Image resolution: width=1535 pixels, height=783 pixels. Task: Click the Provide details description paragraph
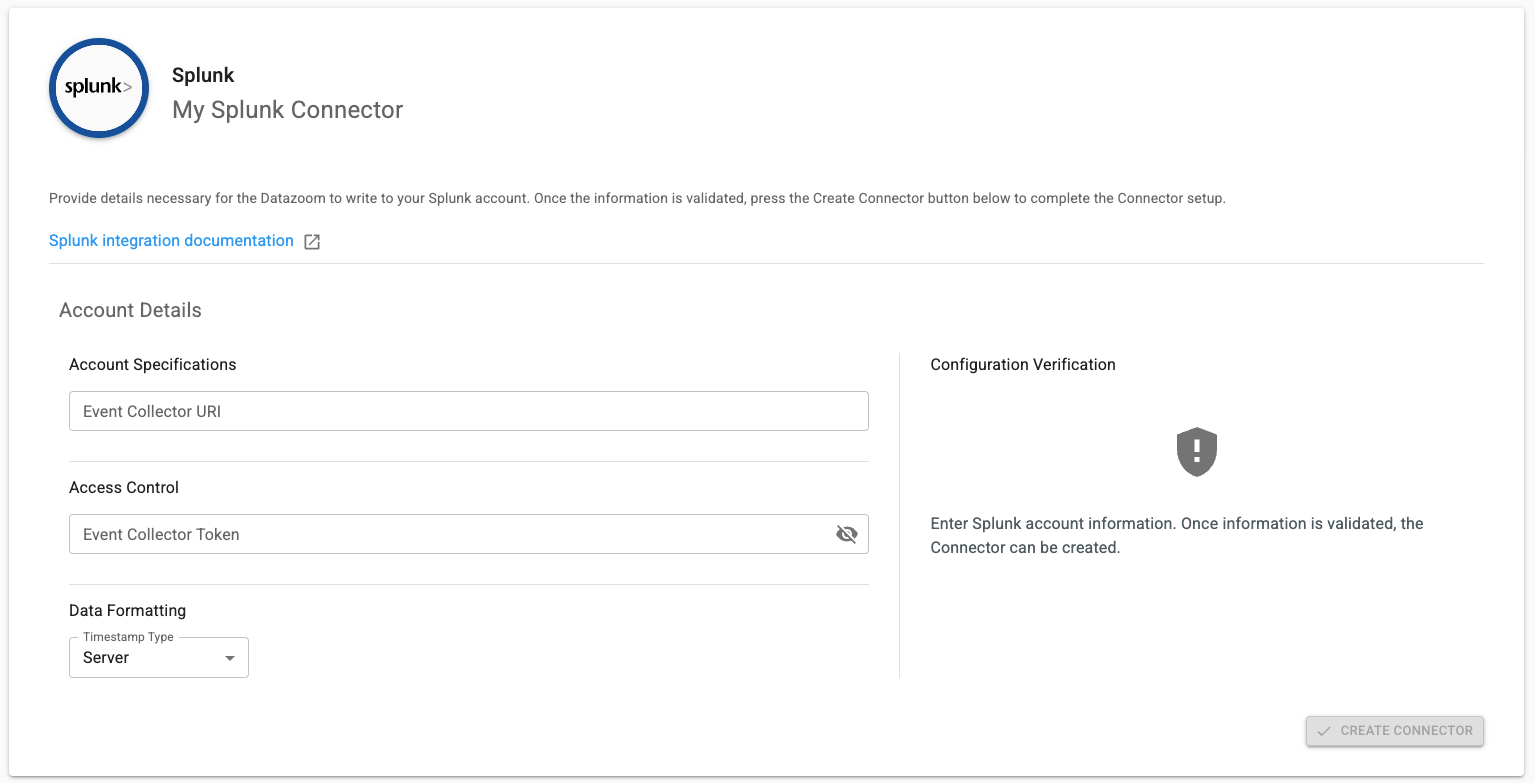pos(637,198)
